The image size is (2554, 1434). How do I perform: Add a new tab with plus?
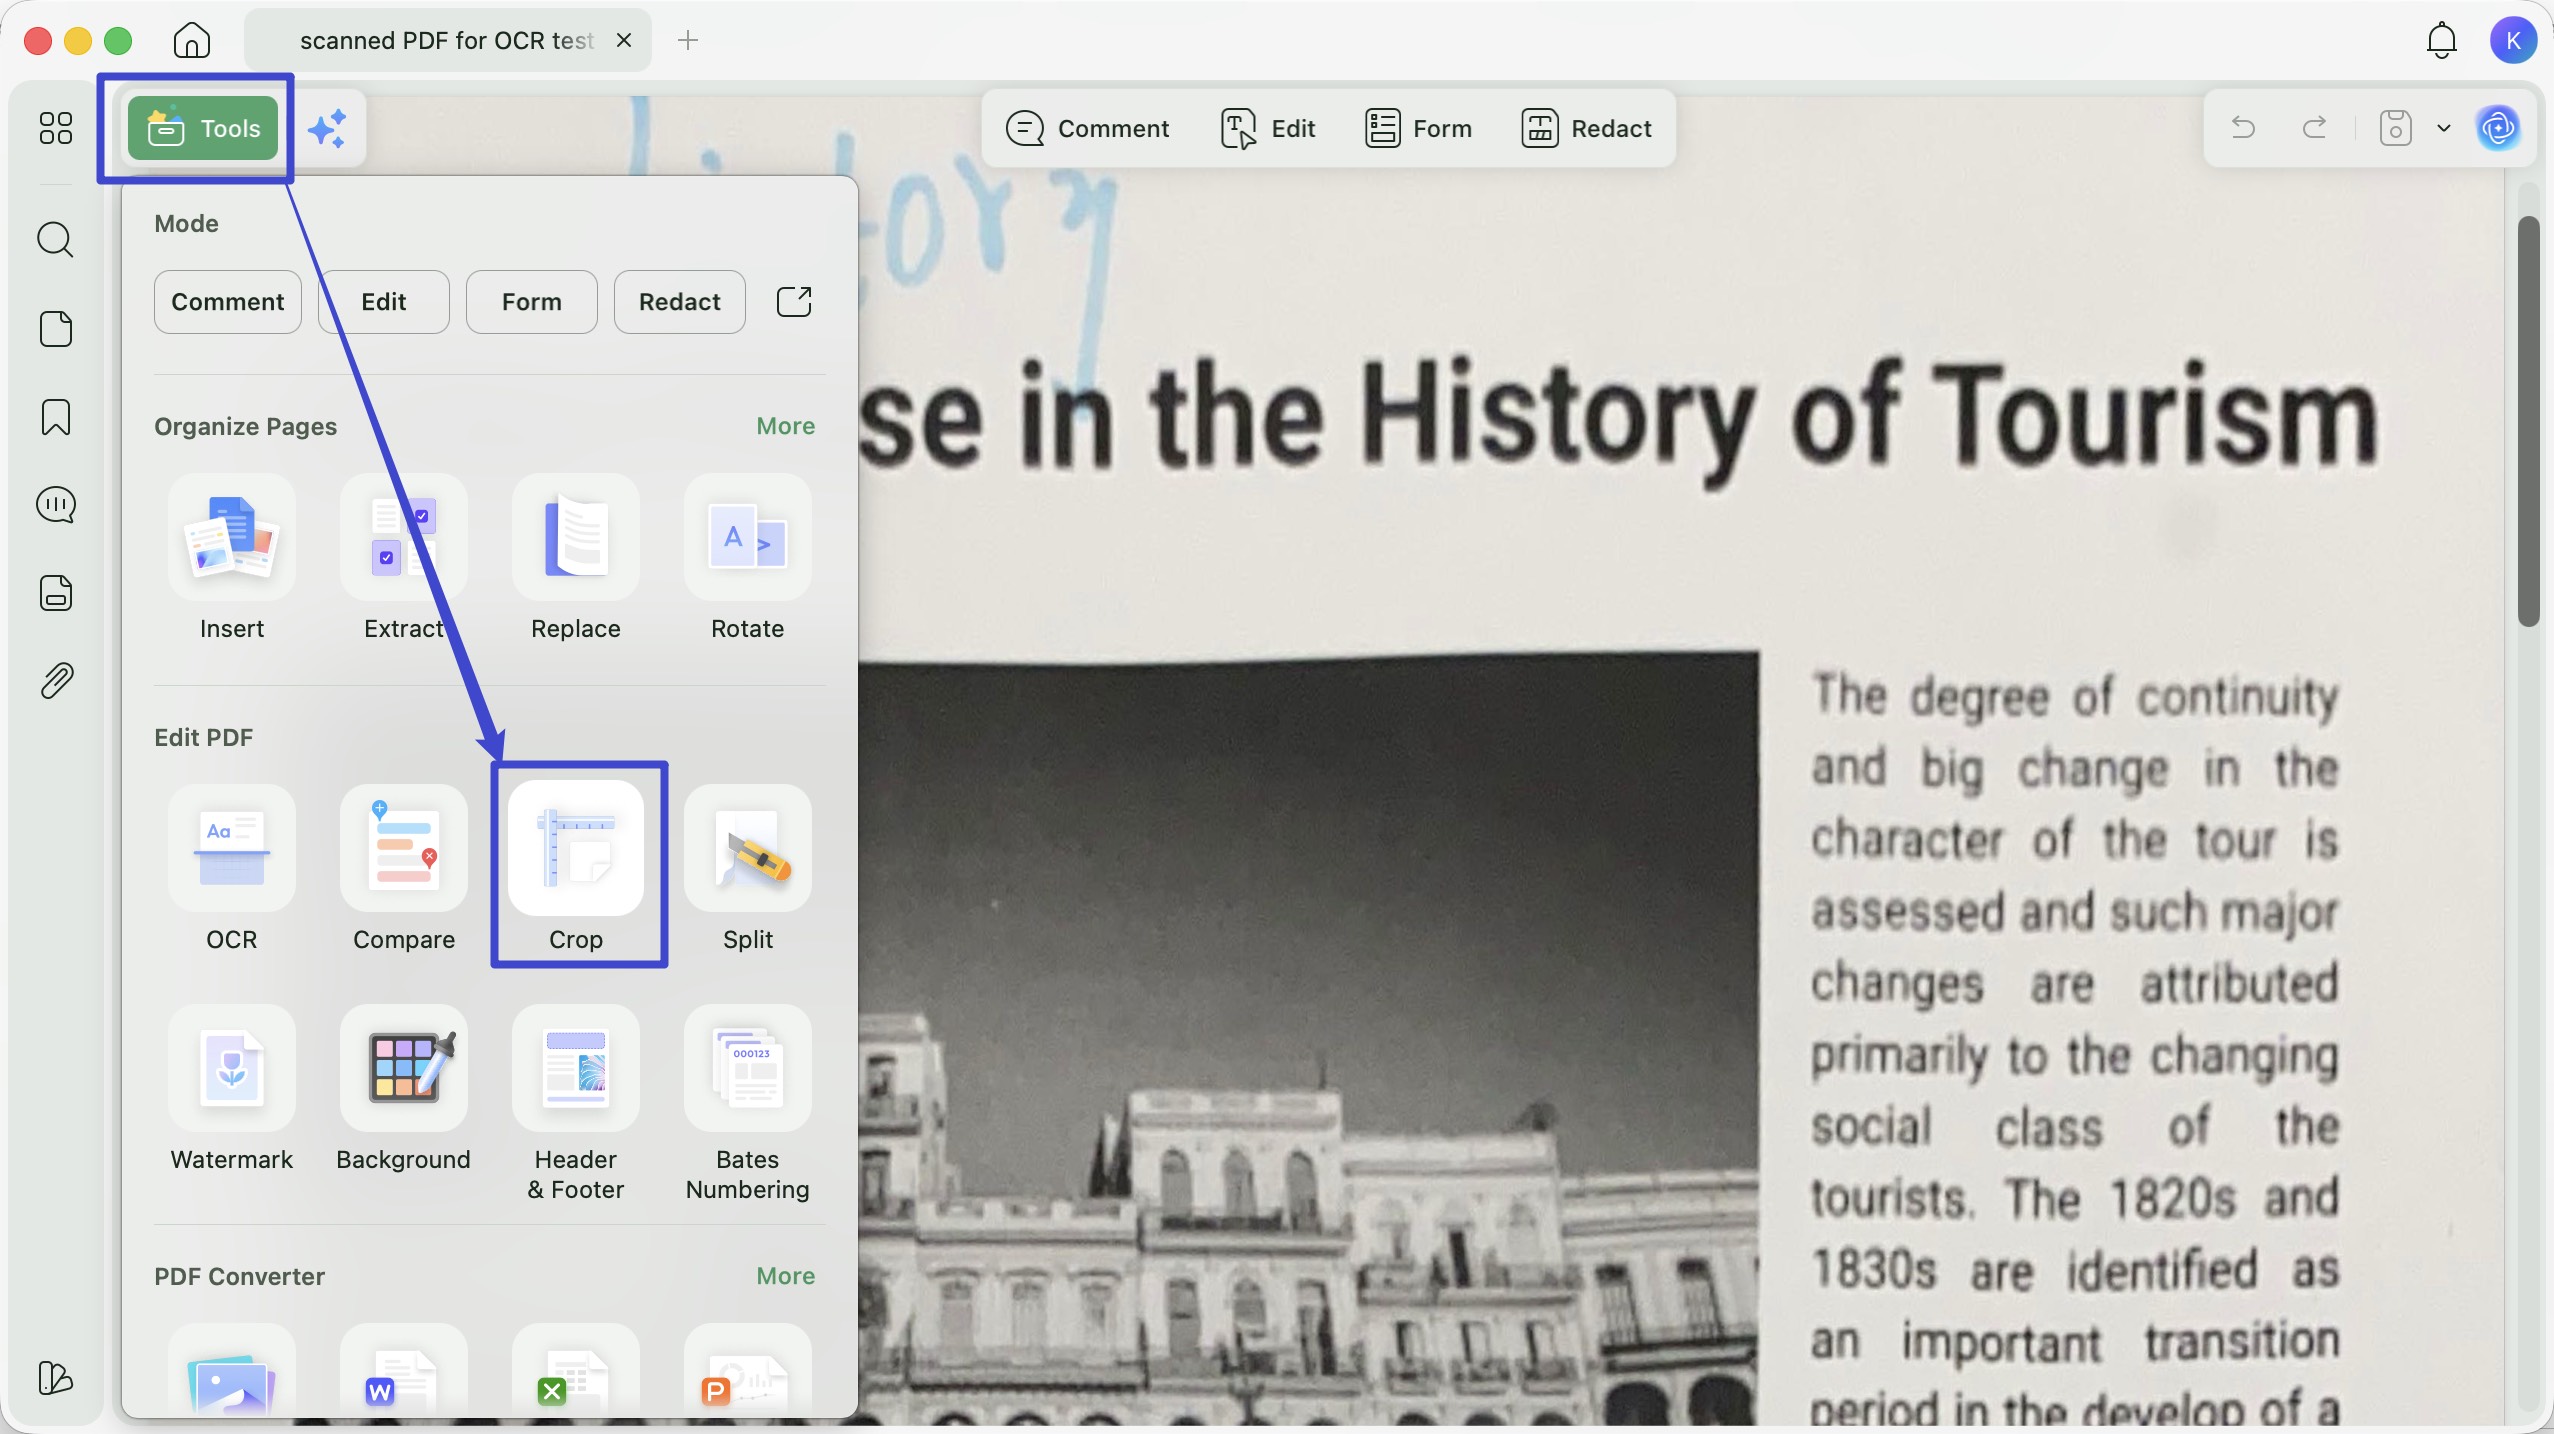688,40
